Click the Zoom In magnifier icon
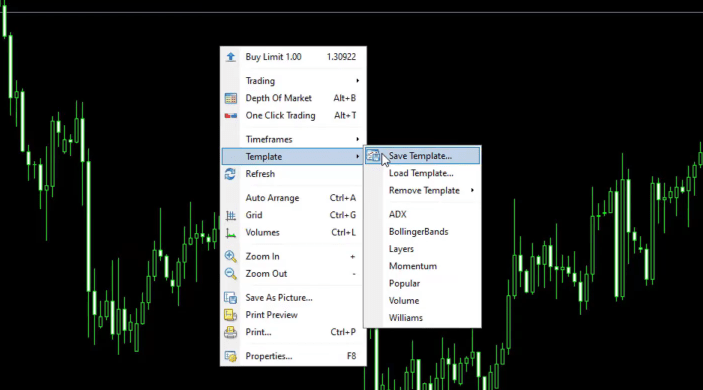This screenshot has height=390, width=703. (x=230, y=256)
